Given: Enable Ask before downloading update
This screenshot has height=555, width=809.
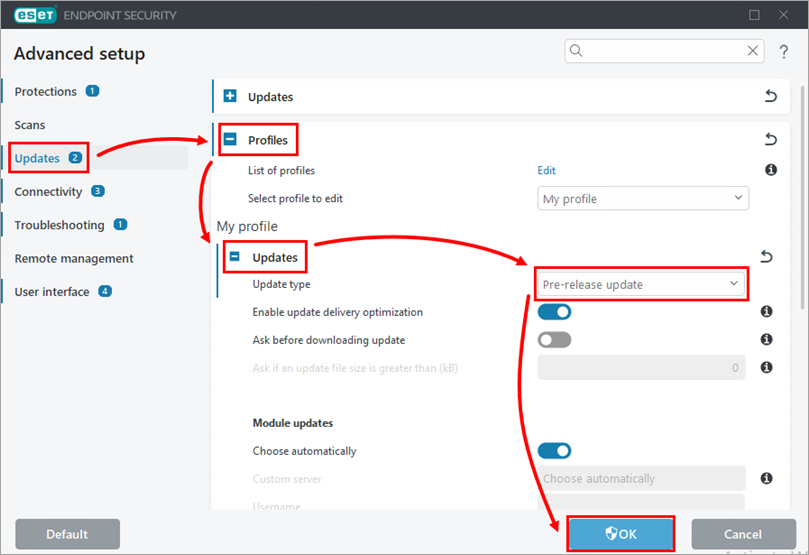Looking at the screenshot, I should coord(555,340).
